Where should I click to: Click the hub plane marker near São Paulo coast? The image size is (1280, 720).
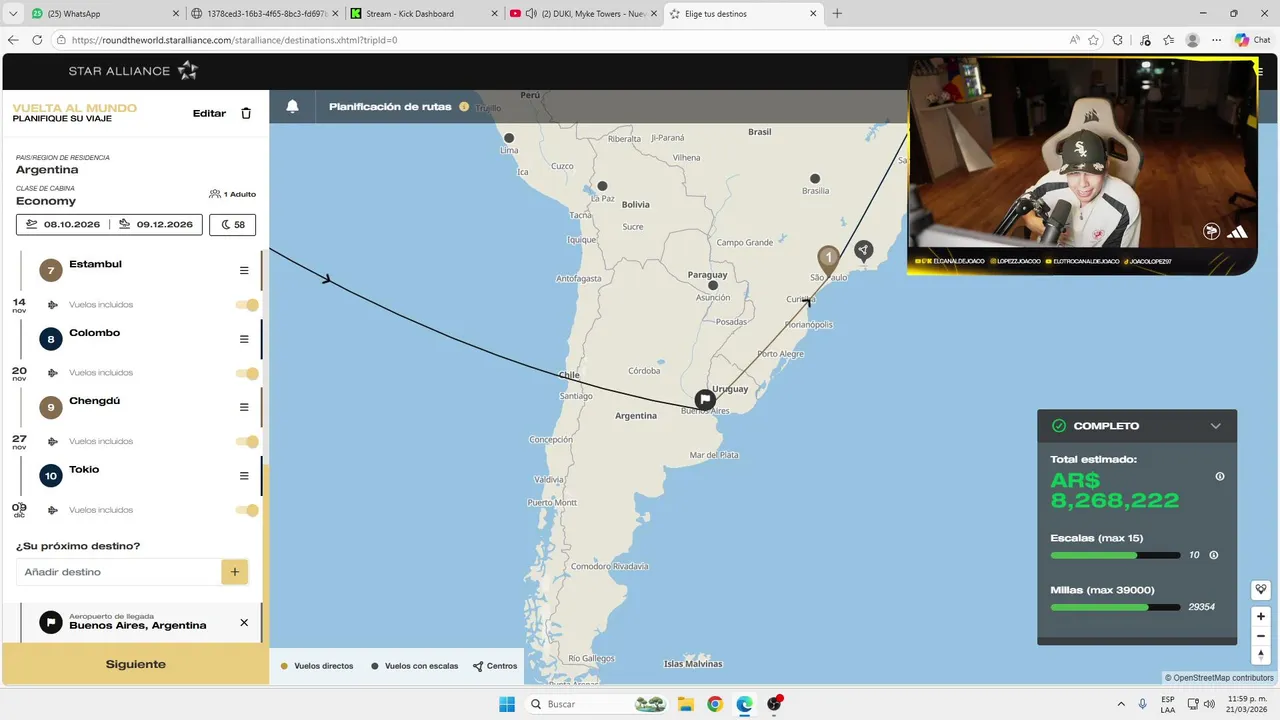(863, 249)
